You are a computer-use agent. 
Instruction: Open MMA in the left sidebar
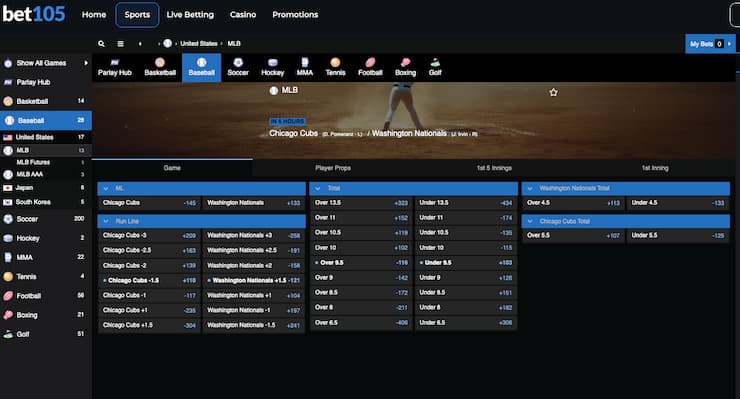[x=45, y=257]
